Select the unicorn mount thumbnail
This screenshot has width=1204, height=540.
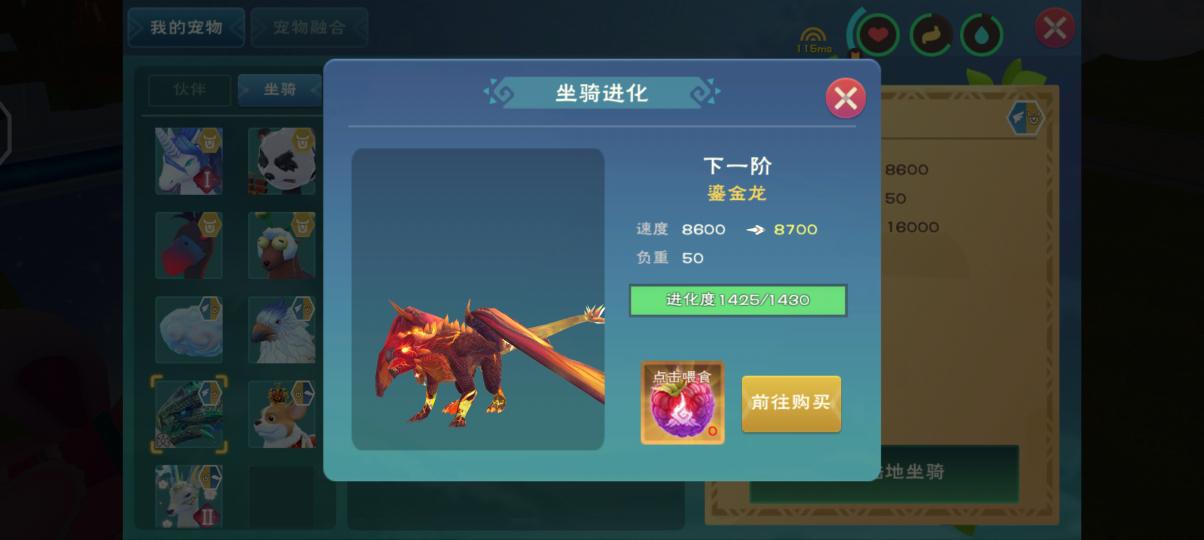pos(189,160)
